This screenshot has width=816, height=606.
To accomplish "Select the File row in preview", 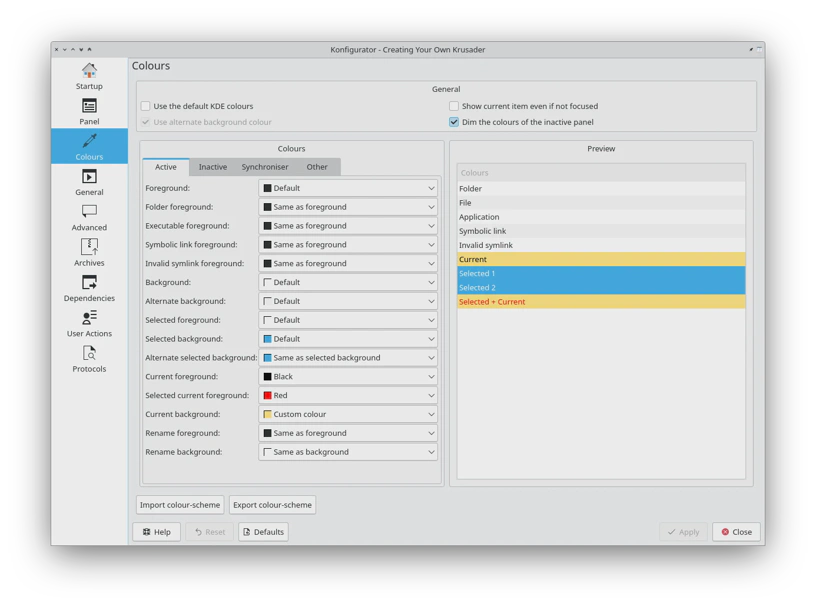I will [x=601, y=203].
